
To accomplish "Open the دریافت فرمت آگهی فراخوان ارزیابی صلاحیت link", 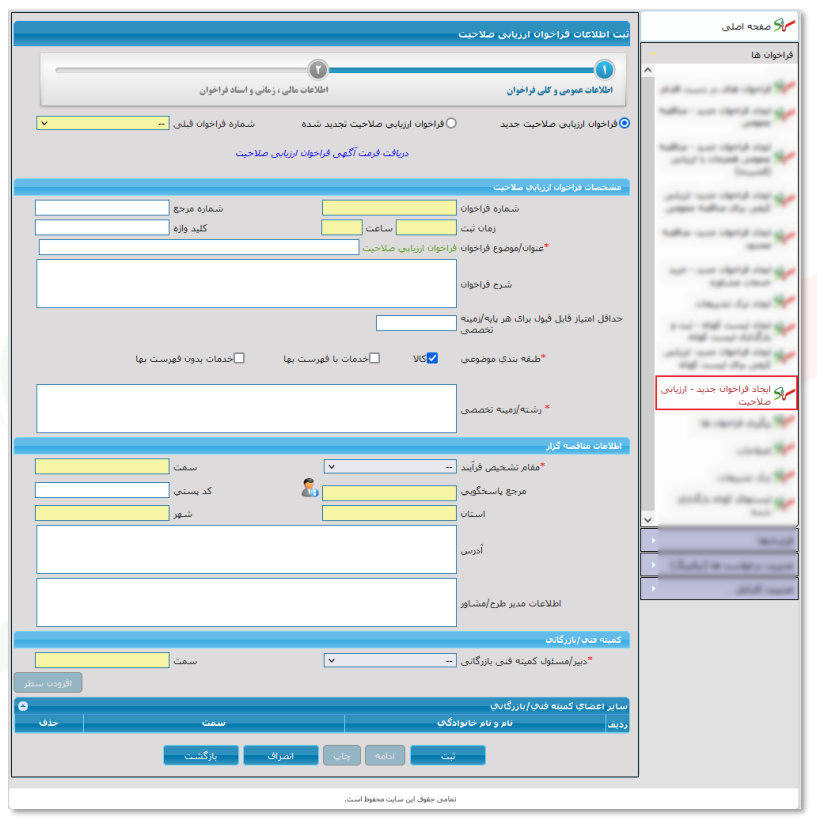I will 322,153.
